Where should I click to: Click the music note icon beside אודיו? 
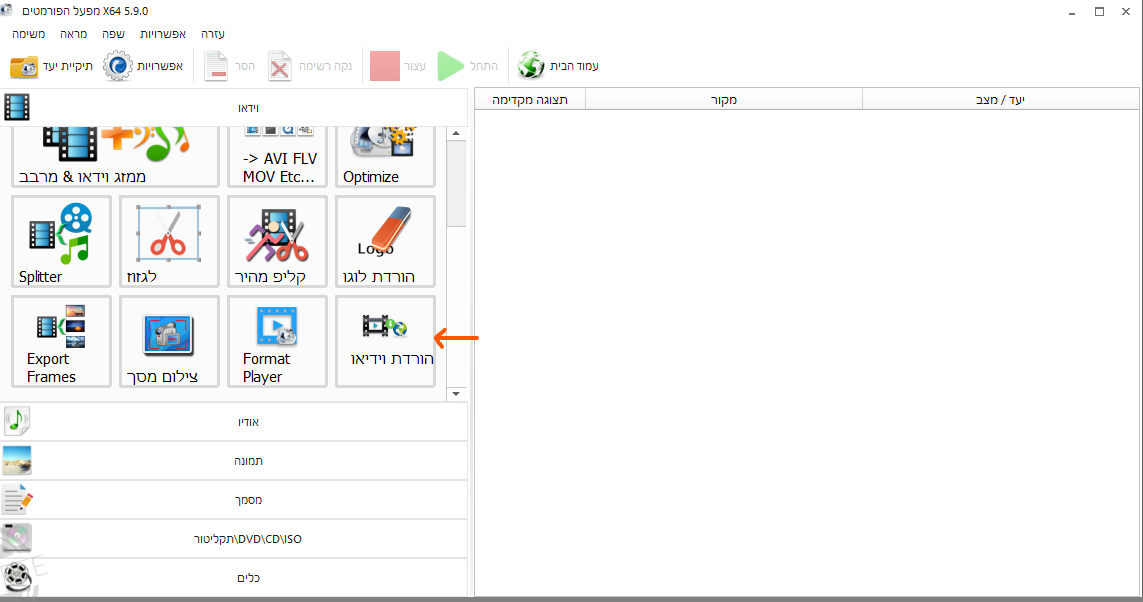16,421
